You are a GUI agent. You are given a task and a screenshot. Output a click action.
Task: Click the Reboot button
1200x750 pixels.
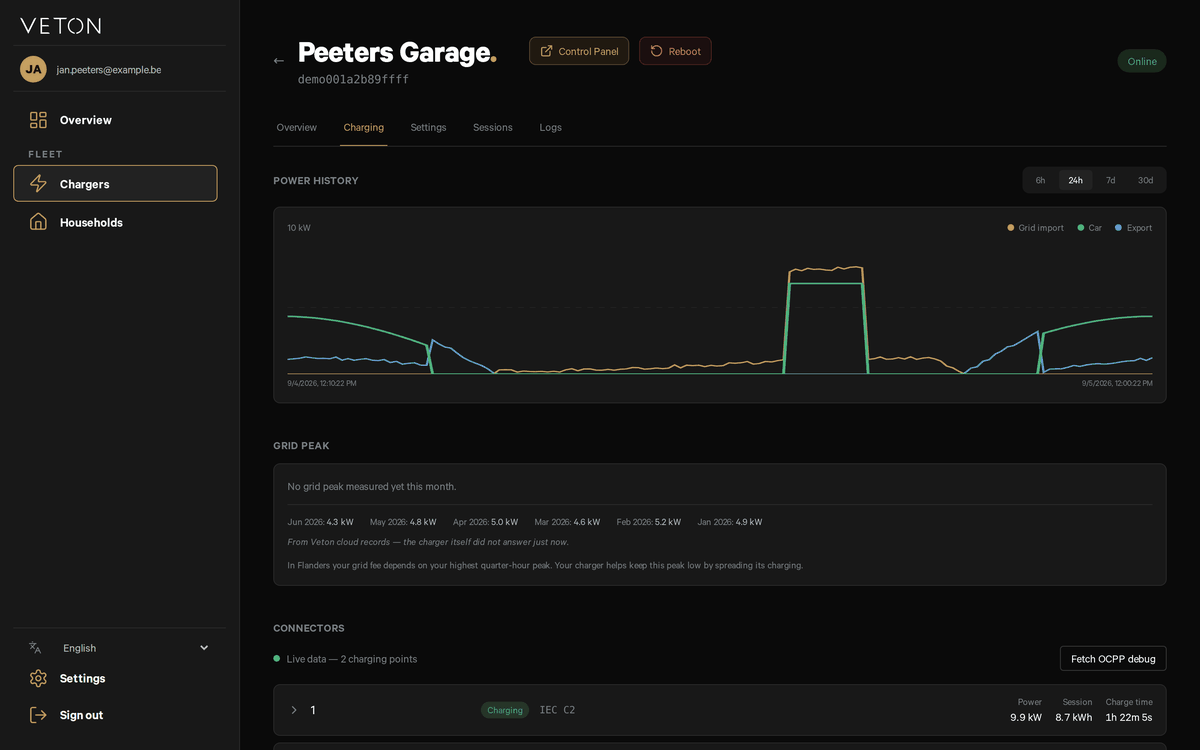[675, 51]
